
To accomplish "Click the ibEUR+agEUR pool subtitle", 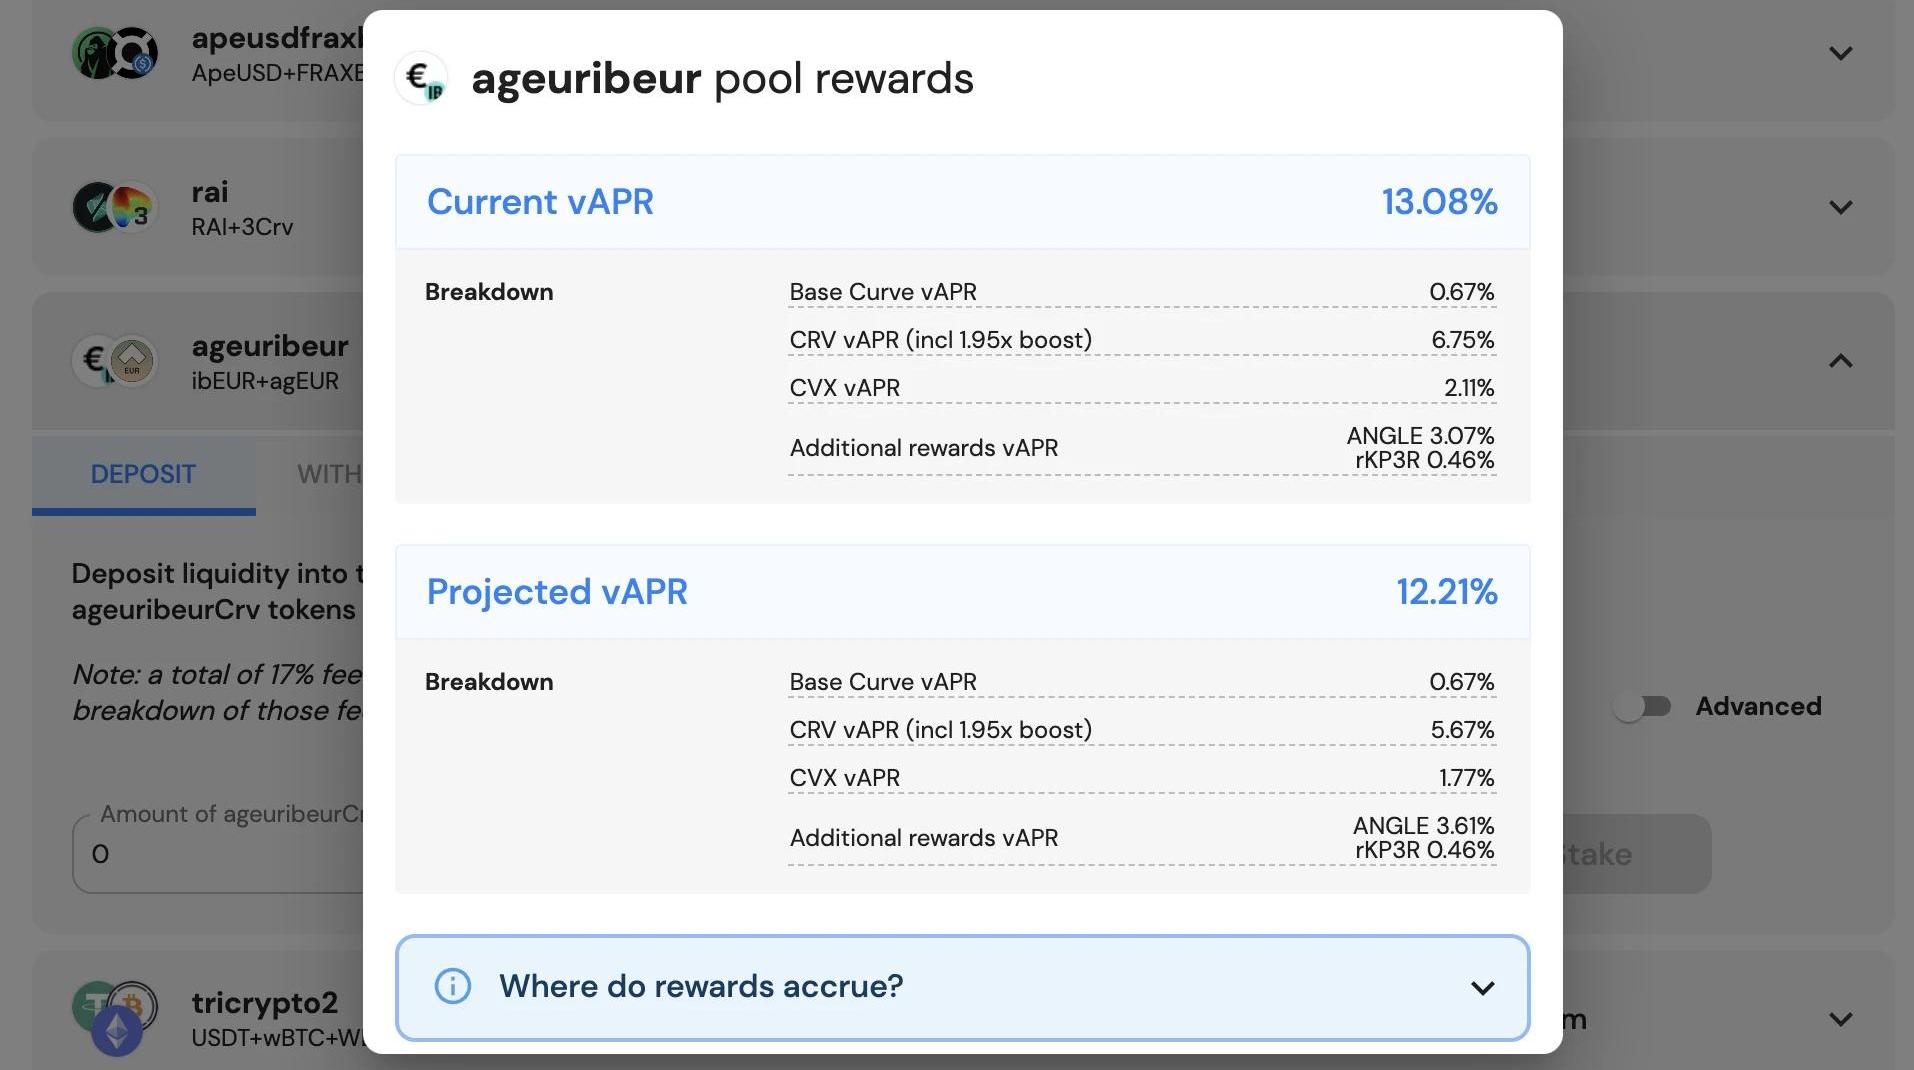I will [265, 381].
